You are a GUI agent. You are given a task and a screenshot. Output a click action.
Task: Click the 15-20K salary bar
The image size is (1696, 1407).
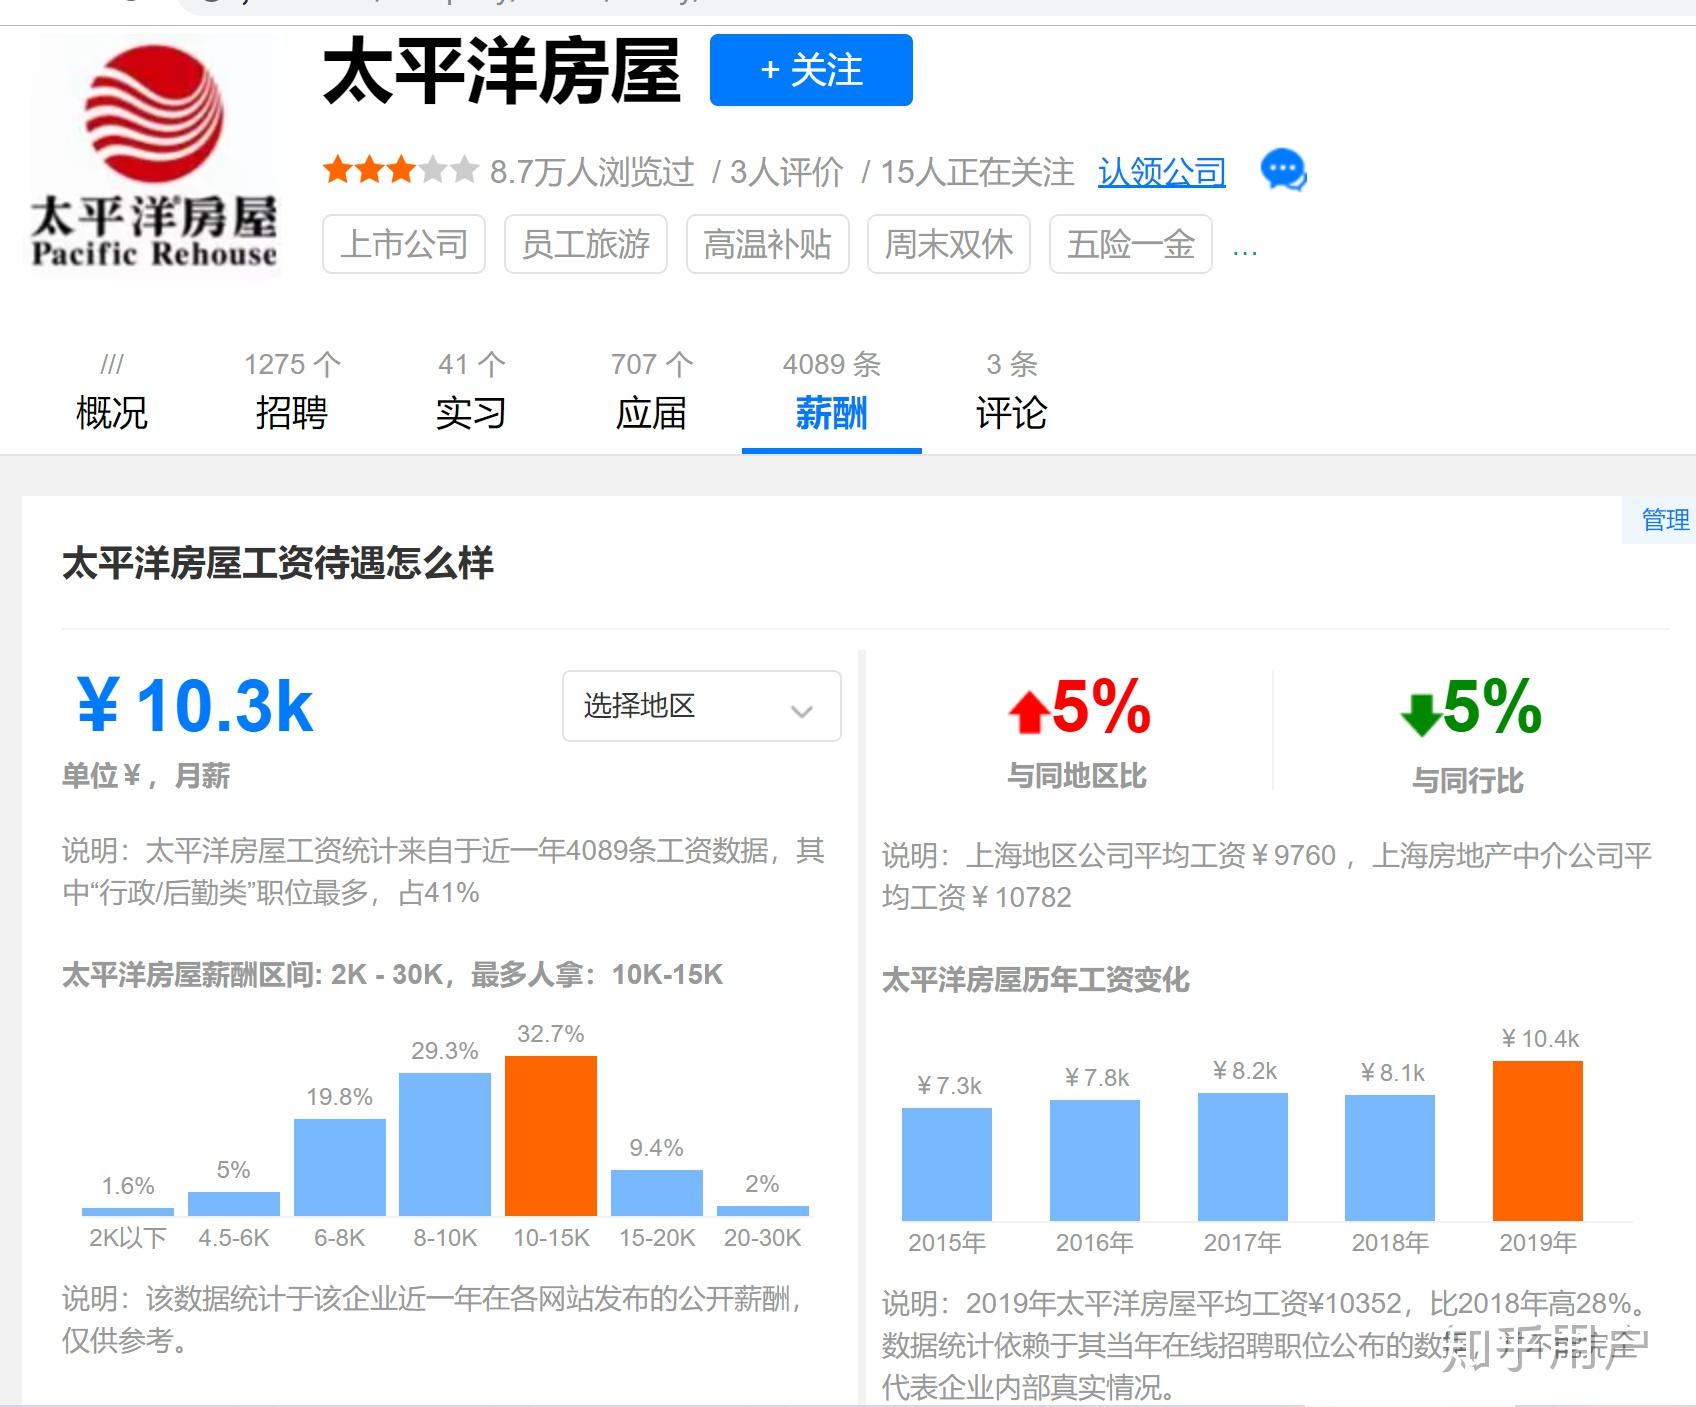(657, 1193)
